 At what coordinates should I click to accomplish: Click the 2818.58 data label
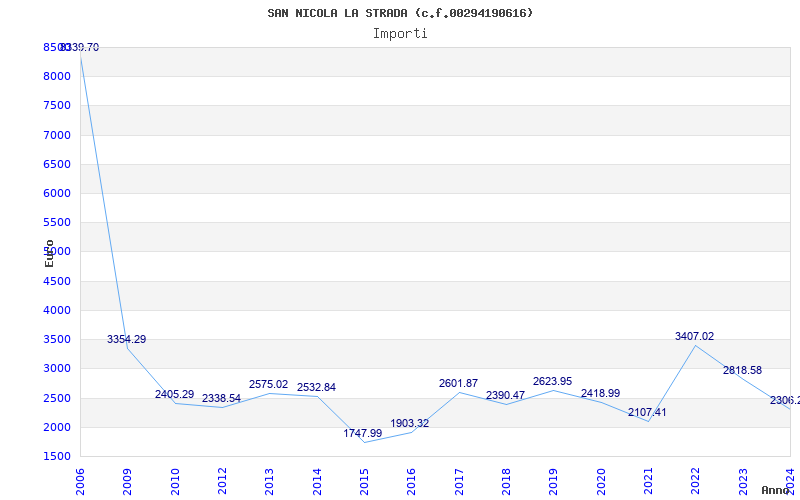coord(742,370)
